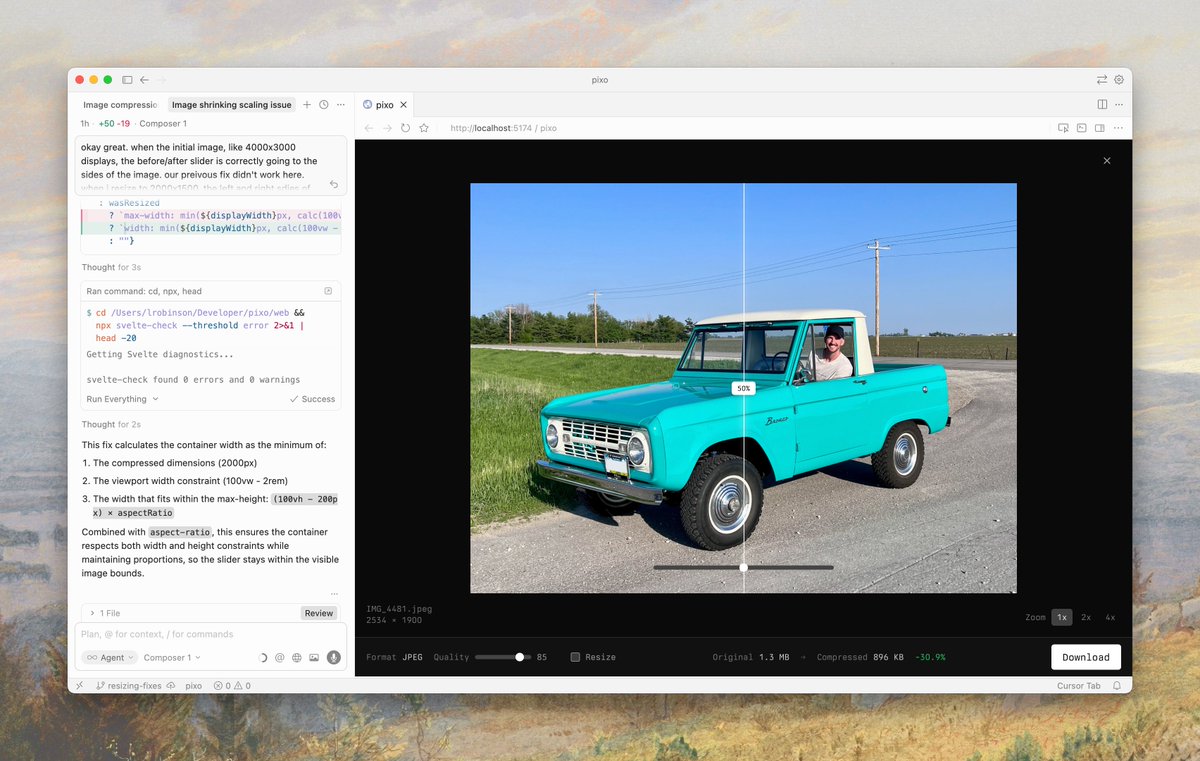Click the element selector icon in browser toolbar

click(x=1064, y=128)
